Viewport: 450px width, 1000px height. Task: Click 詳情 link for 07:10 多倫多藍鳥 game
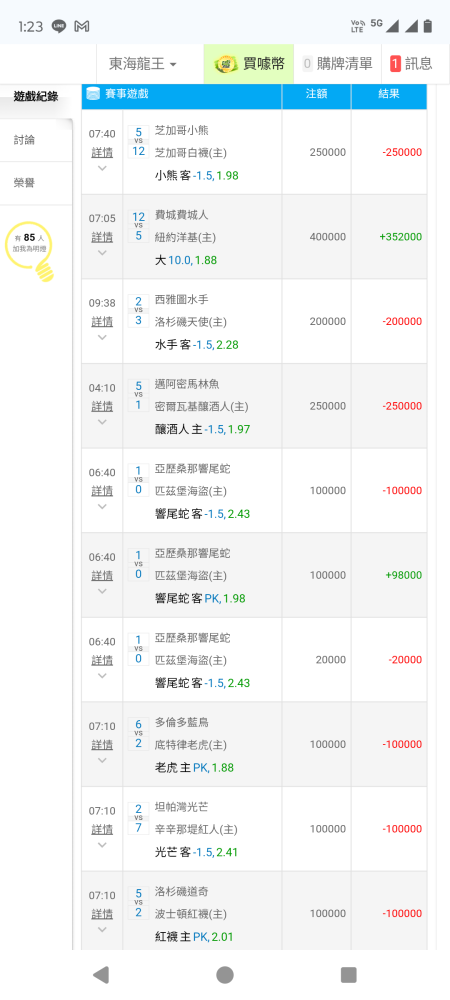102,744
